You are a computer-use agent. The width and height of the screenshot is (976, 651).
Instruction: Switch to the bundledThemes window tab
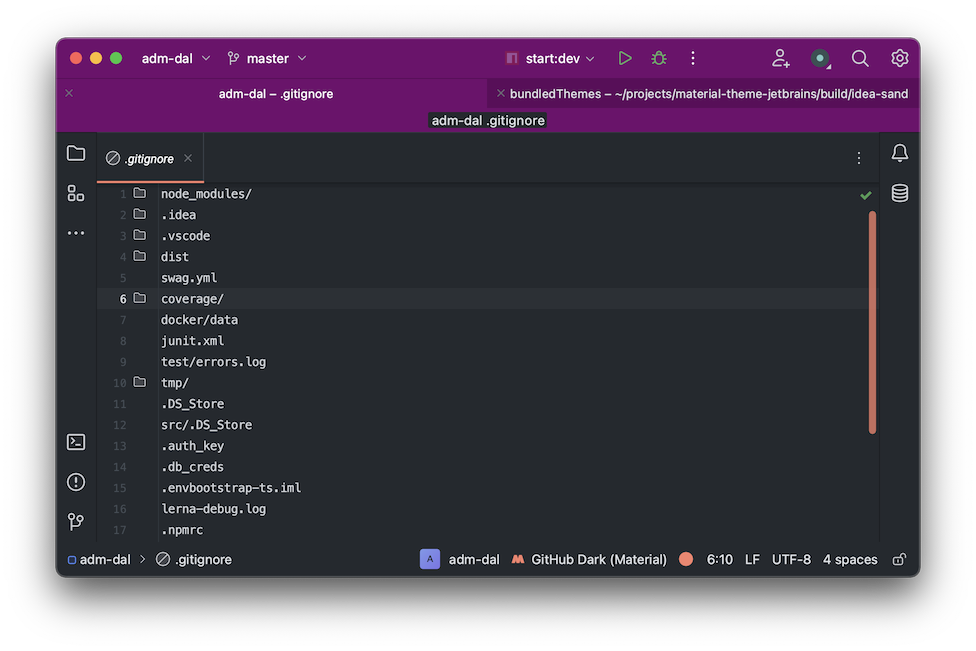point(700,93)
